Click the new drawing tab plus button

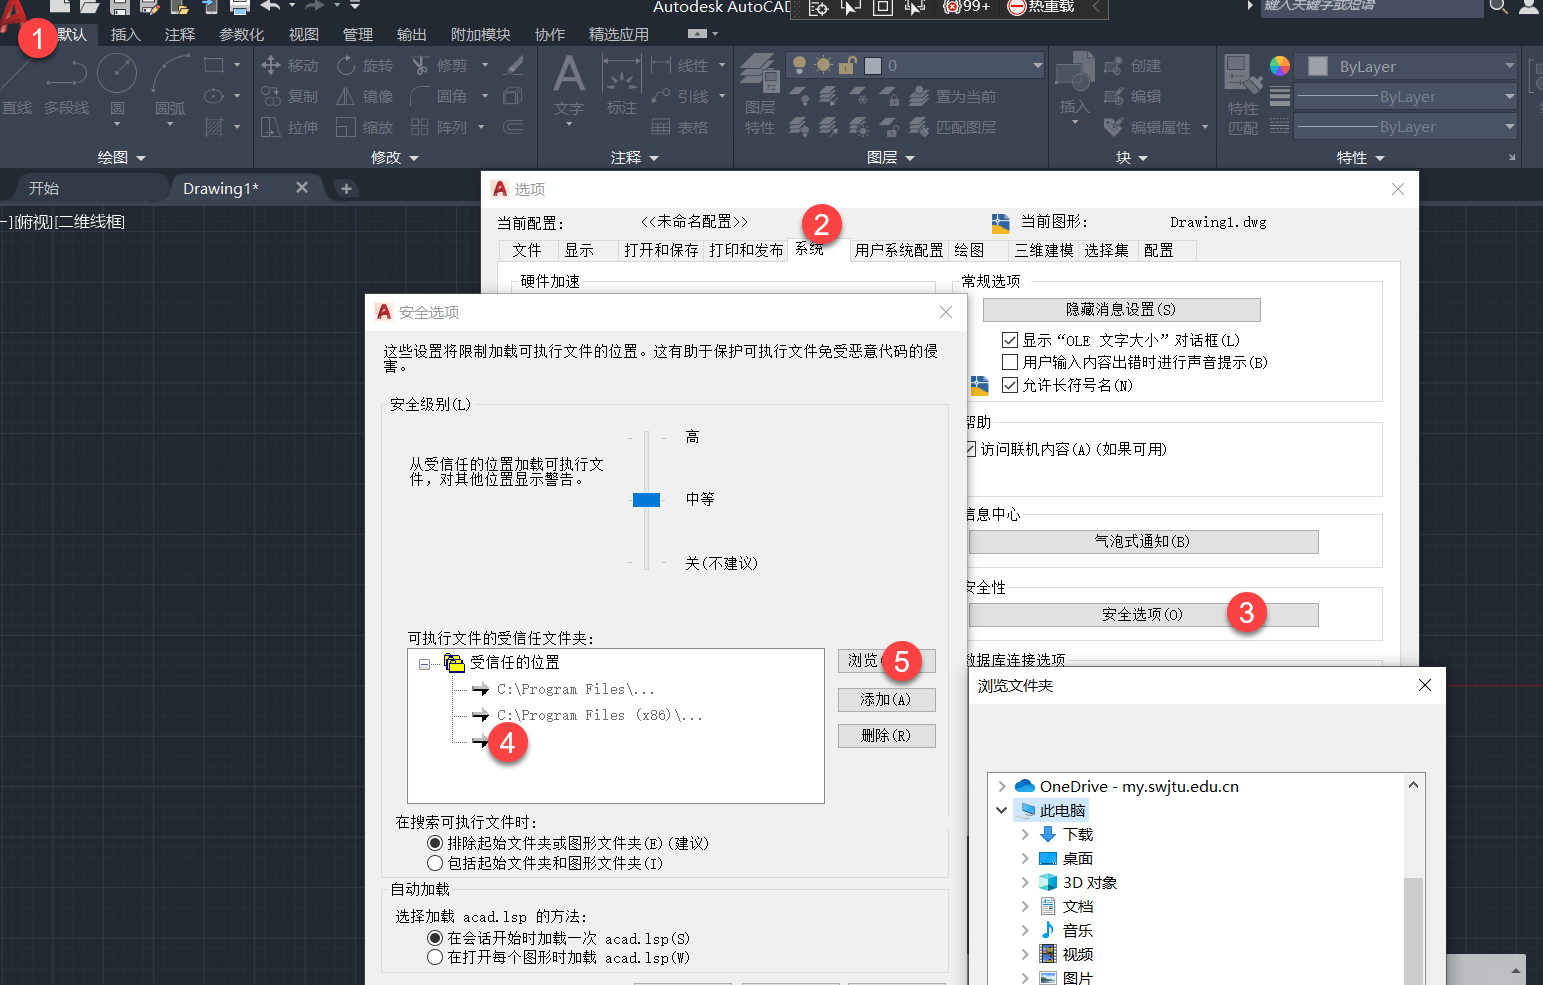346,188
